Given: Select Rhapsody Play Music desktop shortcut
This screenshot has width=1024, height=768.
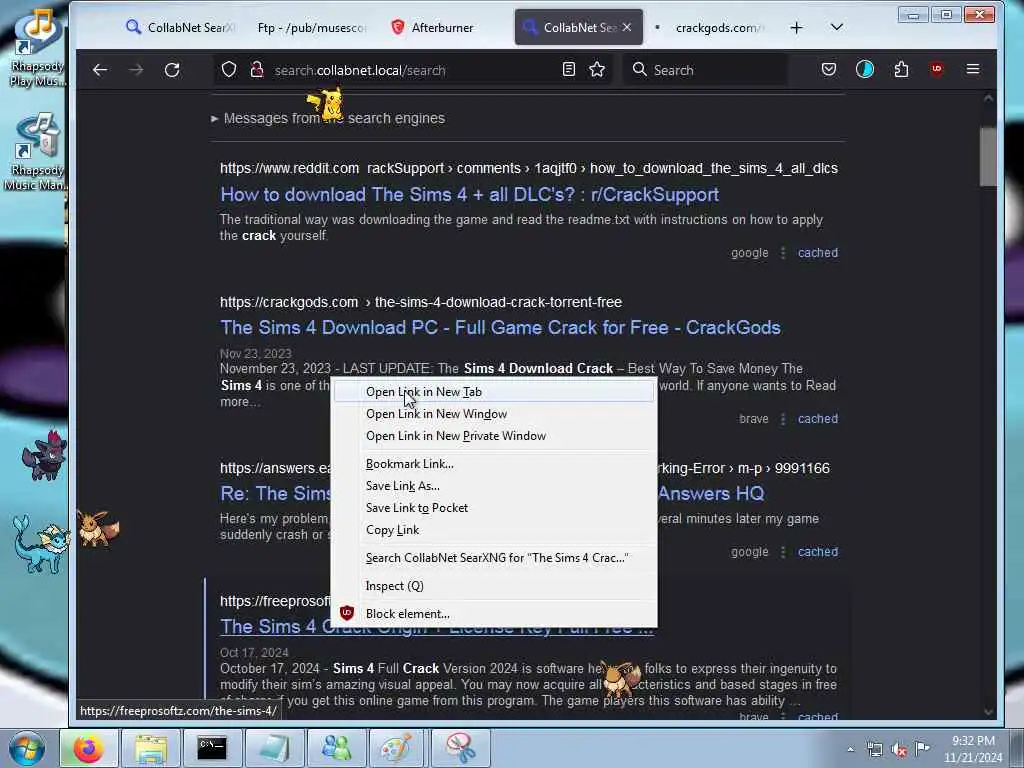Looking at the screenshot, I should [37, 48].
